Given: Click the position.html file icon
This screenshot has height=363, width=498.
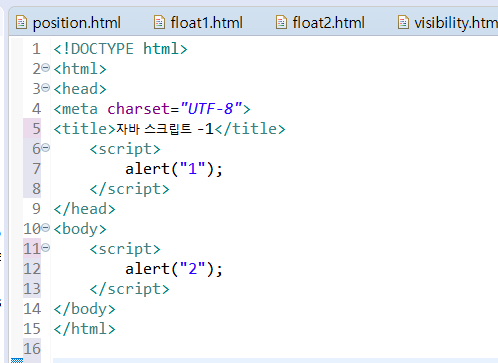Looking at the screenshot, I should [21, 23].
